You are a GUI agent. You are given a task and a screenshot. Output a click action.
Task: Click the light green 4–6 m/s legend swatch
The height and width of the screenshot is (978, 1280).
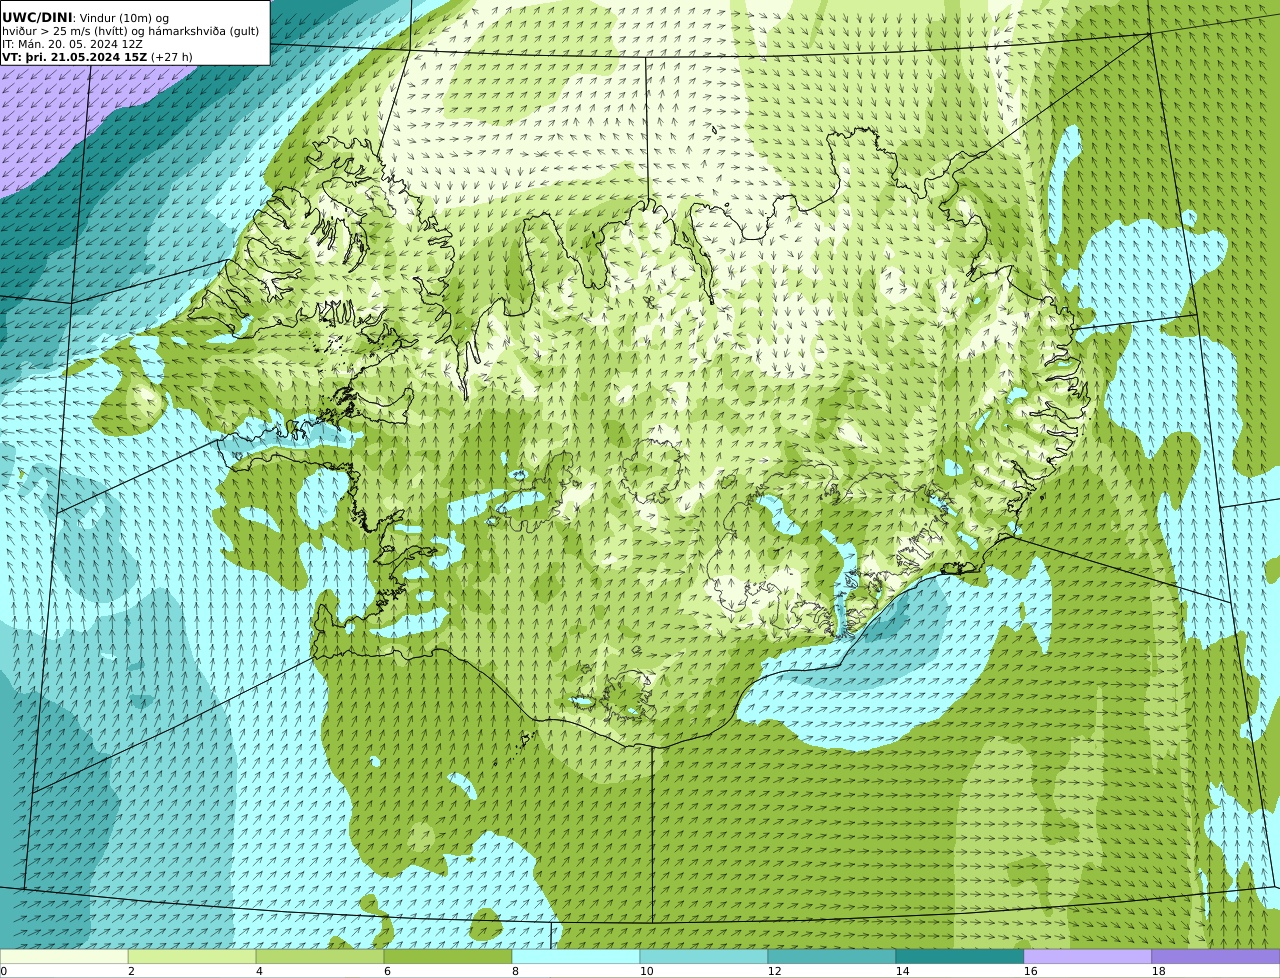pyautogui.click(x=320, y=957)
